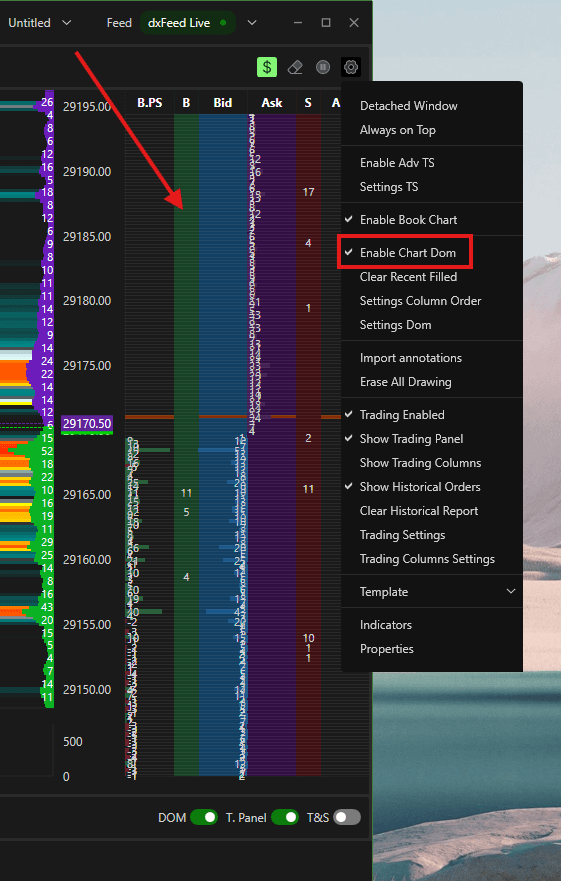Screen dimensions: 561x881
Task: Open Settings TS
Action: point(432,187)
